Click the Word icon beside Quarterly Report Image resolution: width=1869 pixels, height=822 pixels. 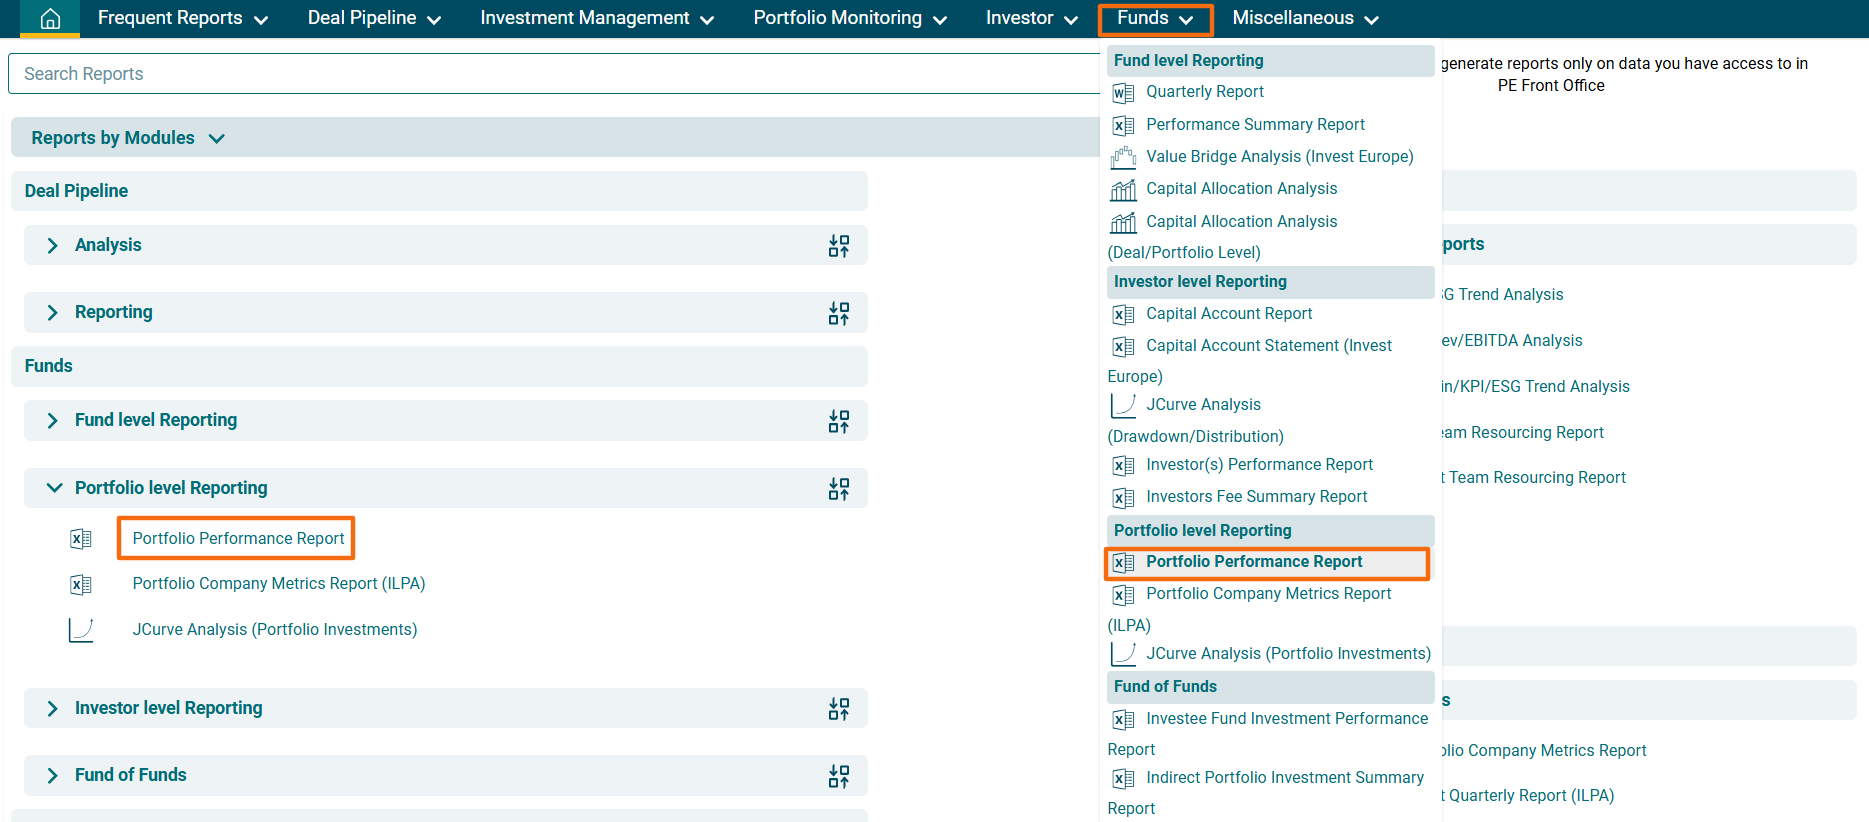click(x=1123, y=93)
